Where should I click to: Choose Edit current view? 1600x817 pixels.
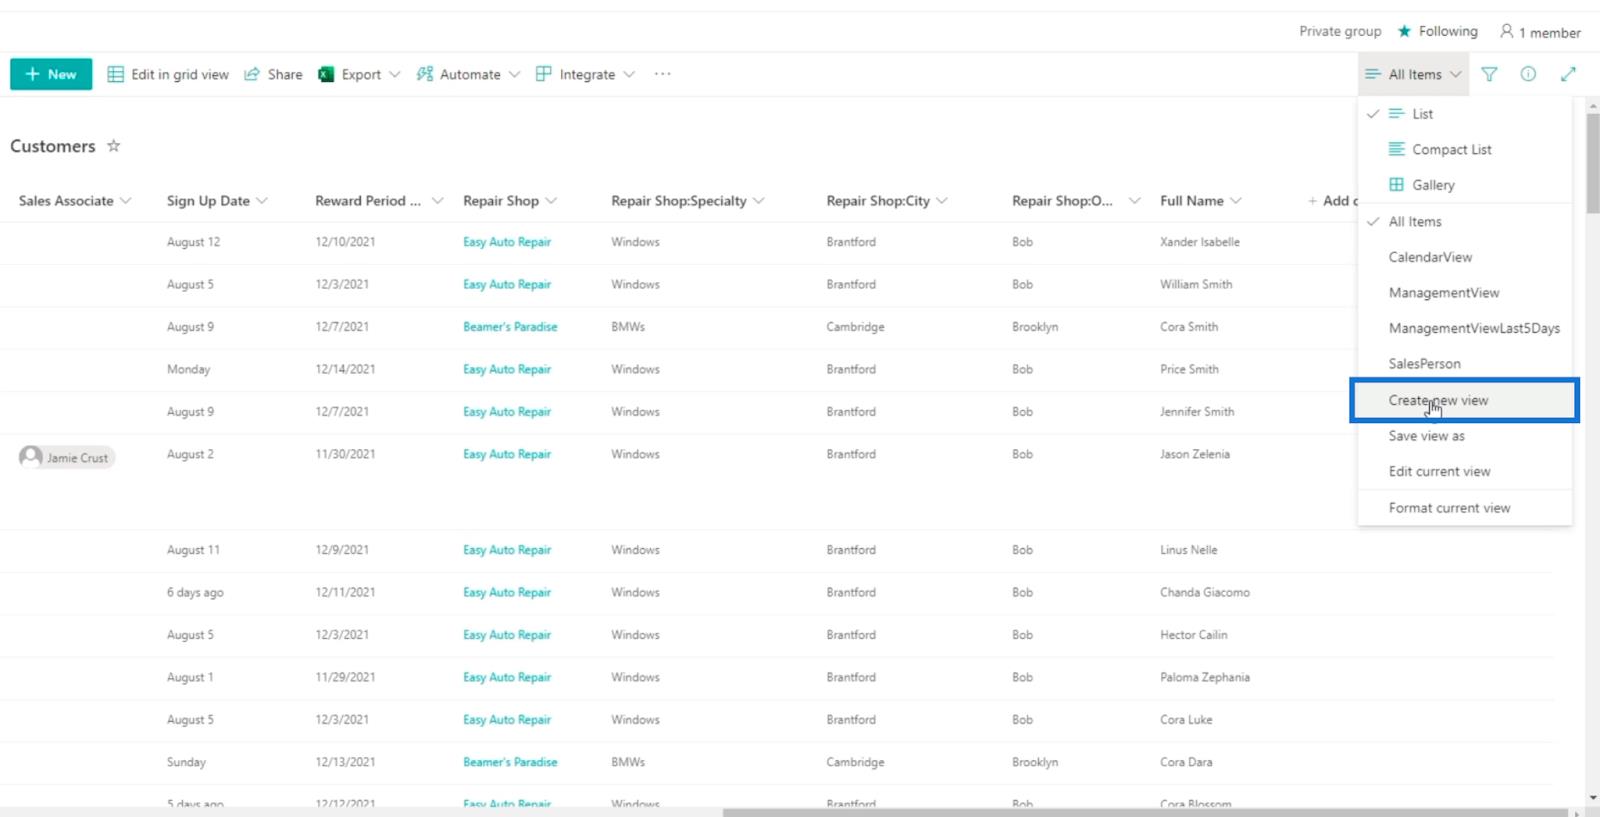point(1465,471)
